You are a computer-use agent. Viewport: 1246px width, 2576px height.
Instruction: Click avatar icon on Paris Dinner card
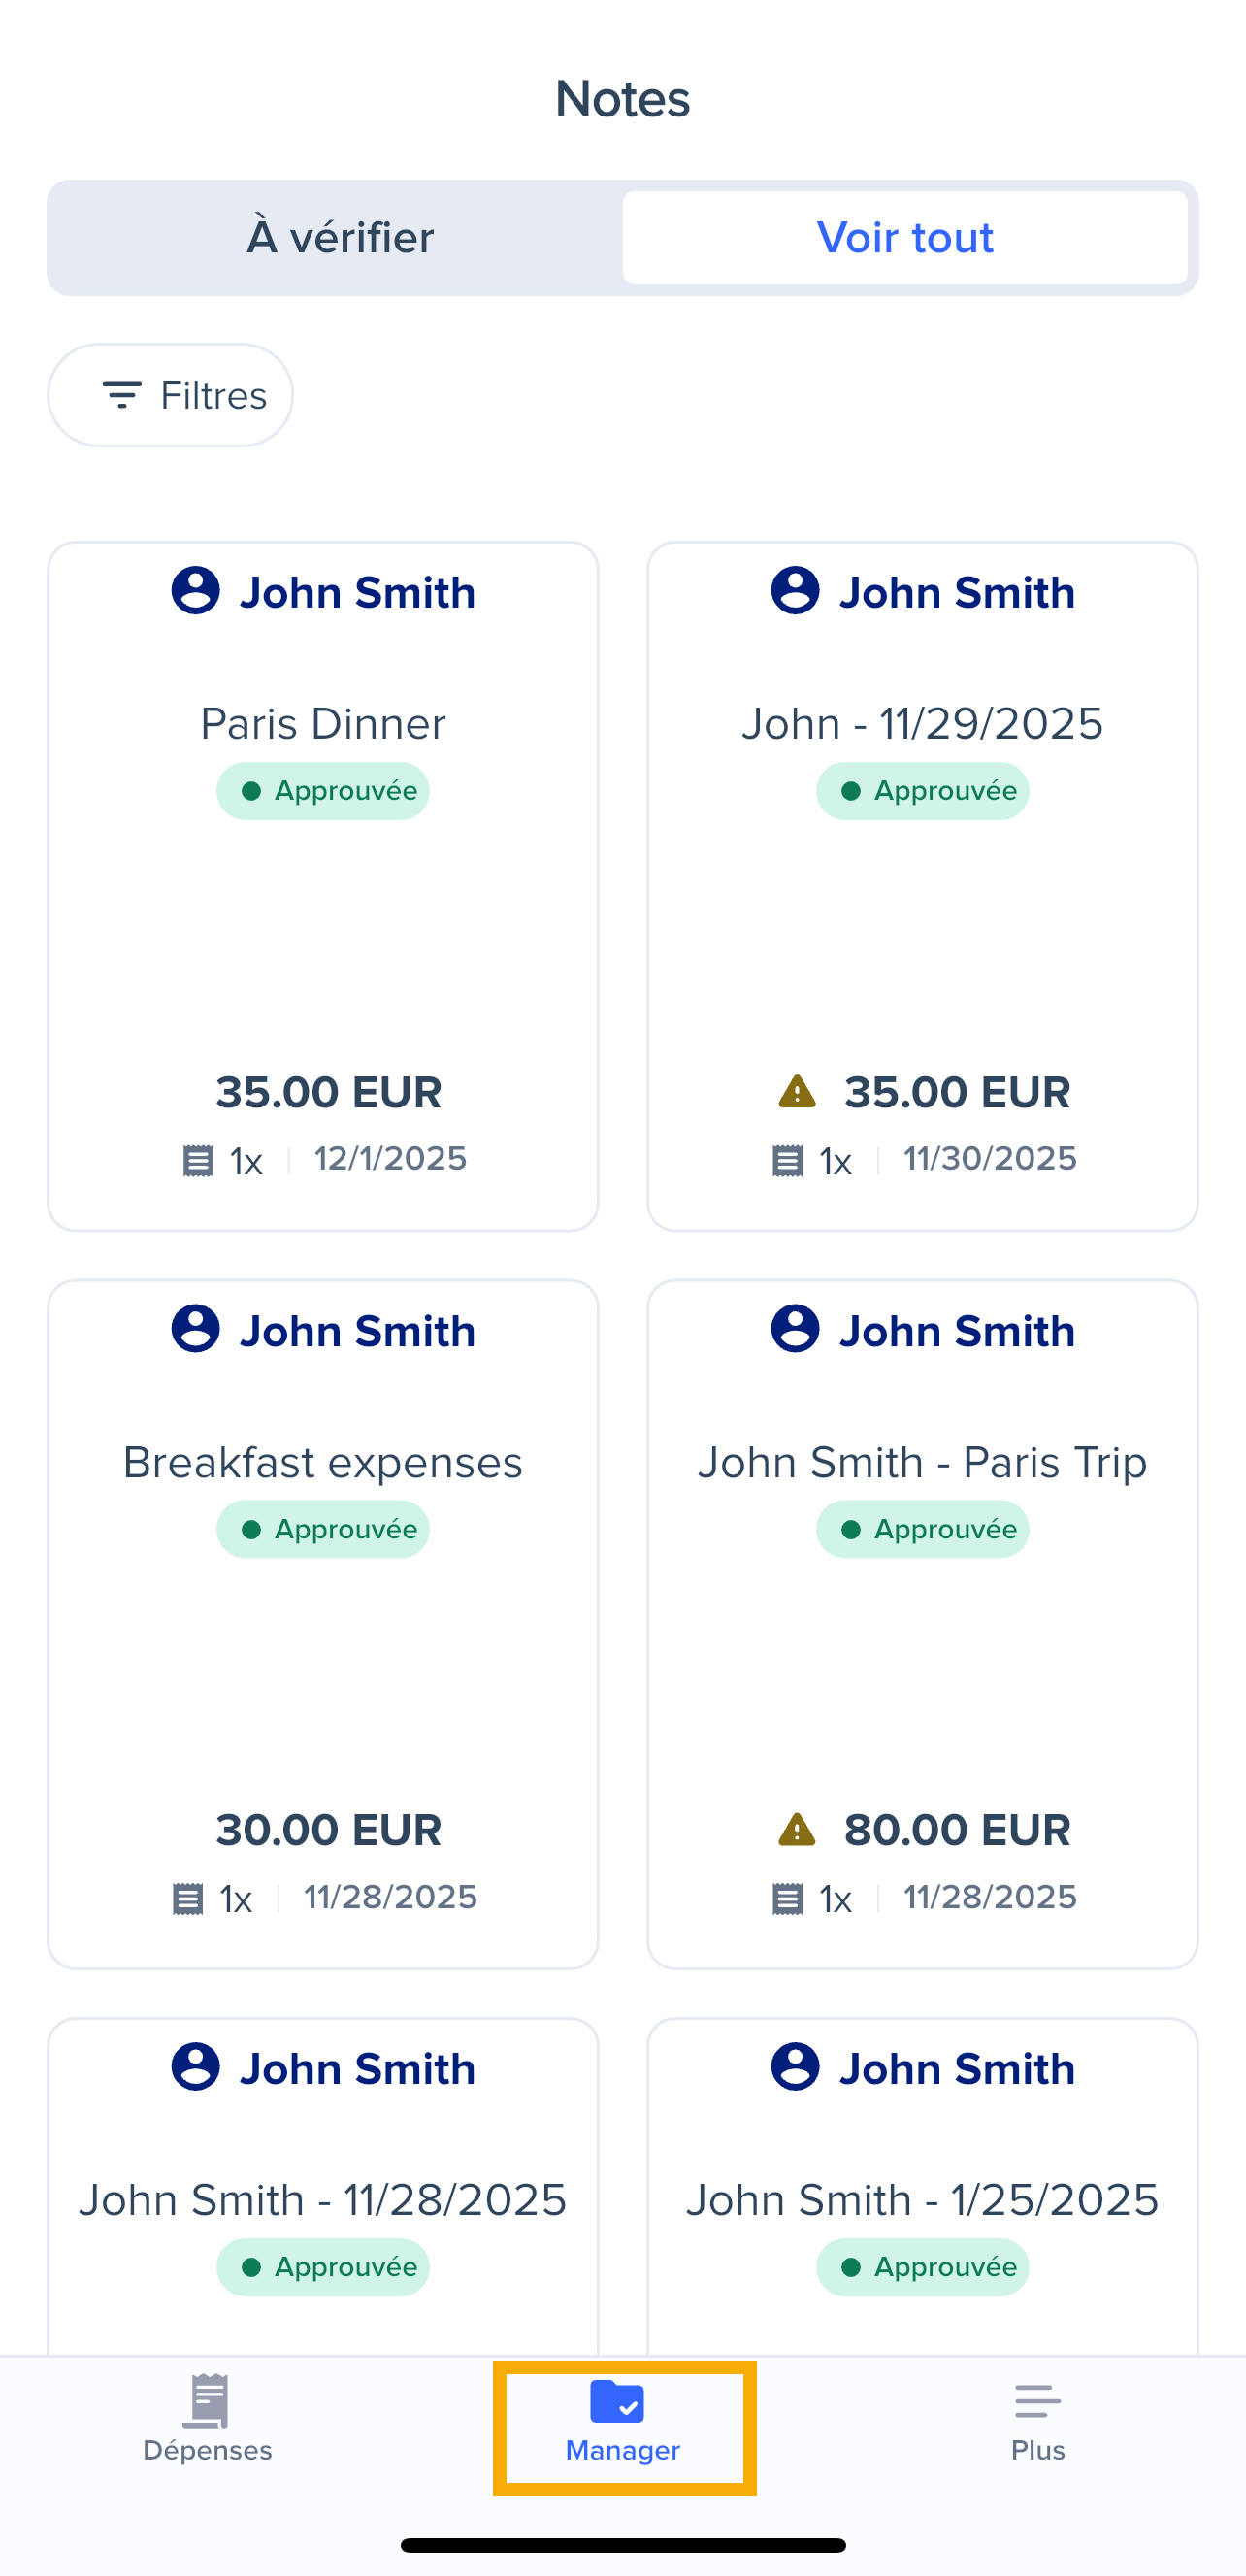(x=195, y=591)
